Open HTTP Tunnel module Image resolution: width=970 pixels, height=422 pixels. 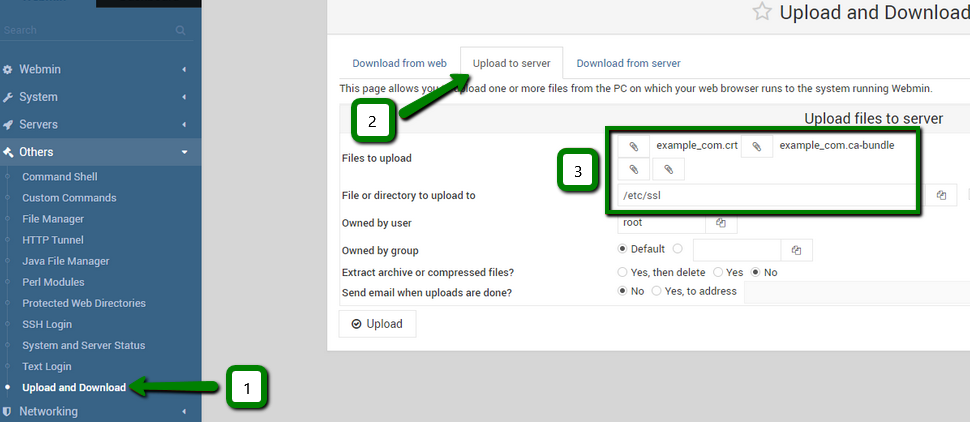pyautogui.click(x=53, y=240)
